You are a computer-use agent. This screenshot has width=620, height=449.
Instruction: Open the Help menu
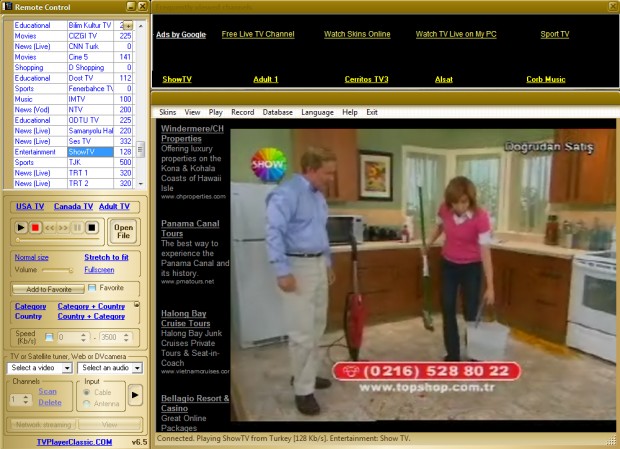pos(350,112)
